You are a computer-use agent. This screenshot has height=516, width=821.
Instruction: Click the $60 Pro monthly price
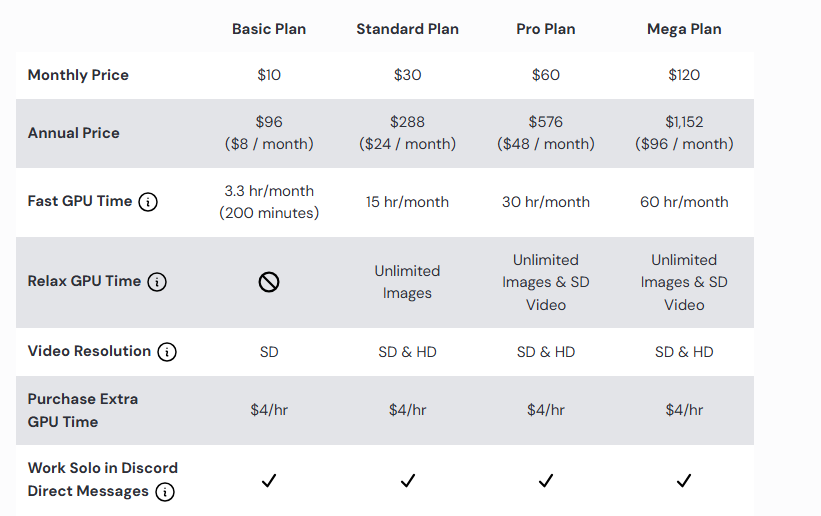[546, 75]
